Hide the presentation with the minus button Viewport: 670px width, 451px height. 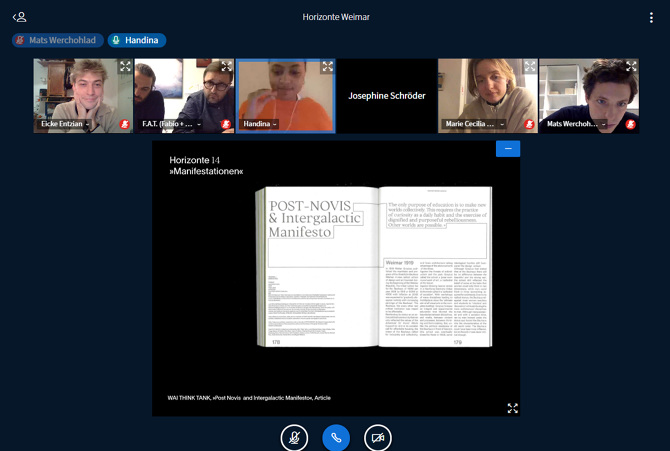(x=508, y=149)
